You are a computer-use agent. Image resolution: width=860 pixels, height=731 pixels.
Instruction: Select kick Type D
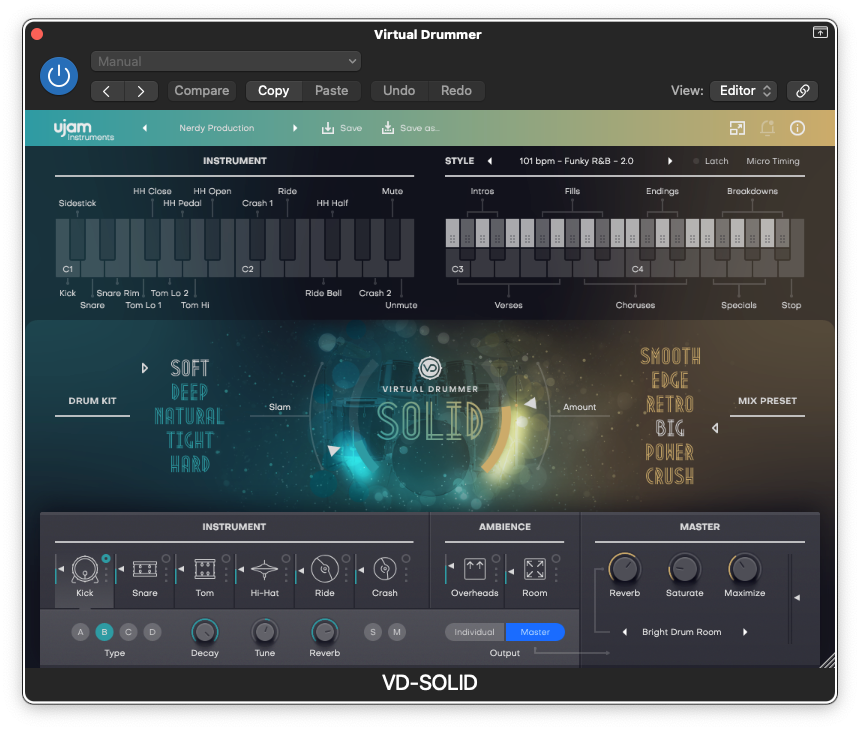tap(152, 632)
